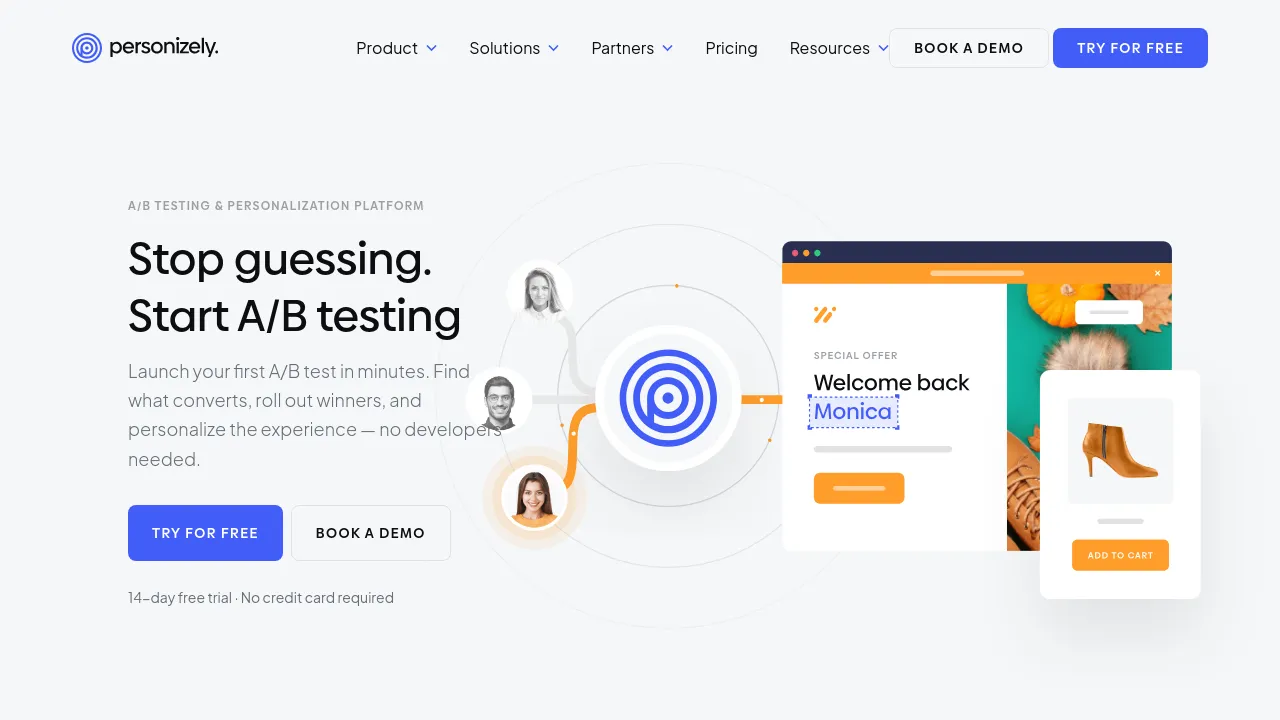The height and width of the screenshot is (720, 1280).
Task: Click the blonde woman avatar
Action: (540, 292)
